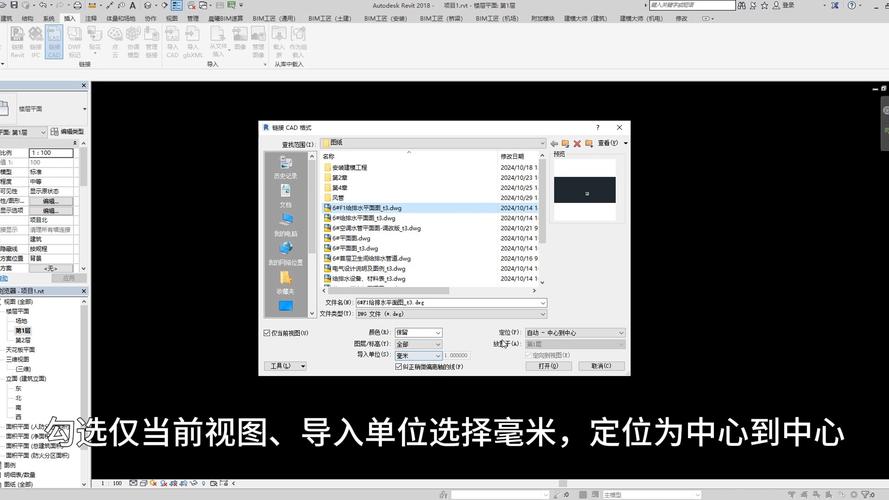The height and width of the screenshot is (500, 889).
Task: Switch to the Insert ribbon tab
Action: [70, 18]
